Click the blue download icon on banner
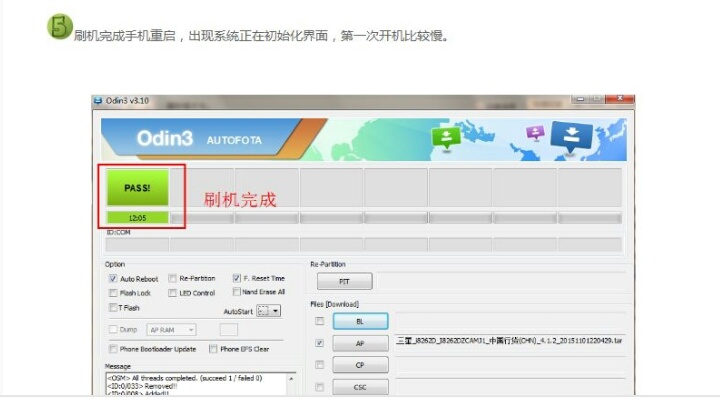This screenshot has height=402, width=720. (x=571, y=136)
